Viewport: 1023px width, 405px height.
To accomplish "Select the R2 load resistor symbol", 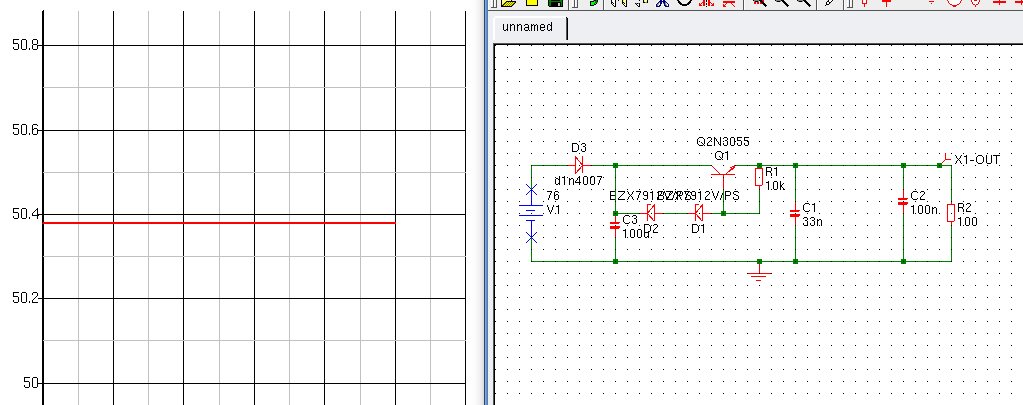I will click(x=951, y=213).
